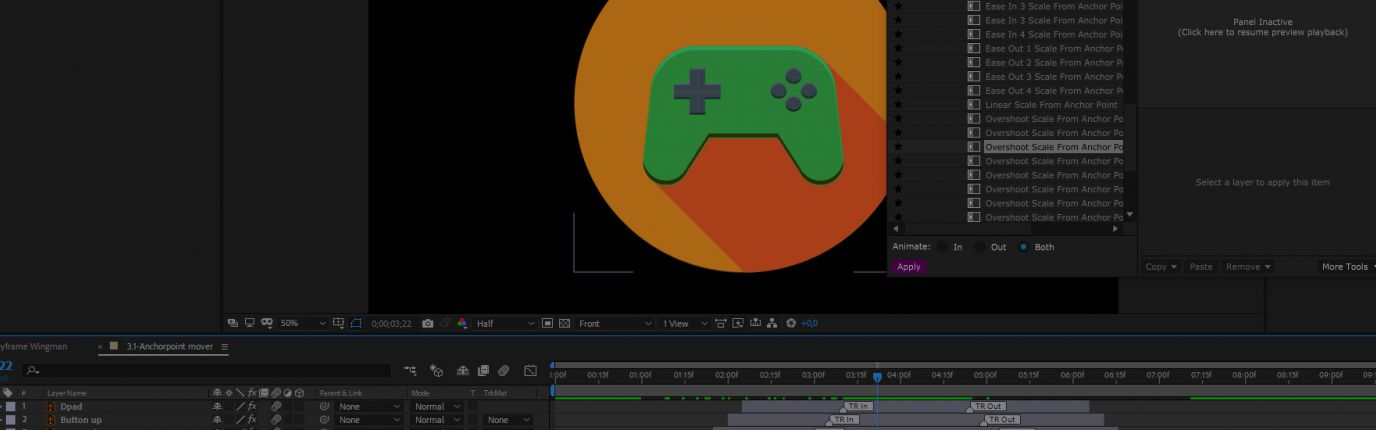
Task: Click star next to Linear Scale preset
Action: pos(897,105)
